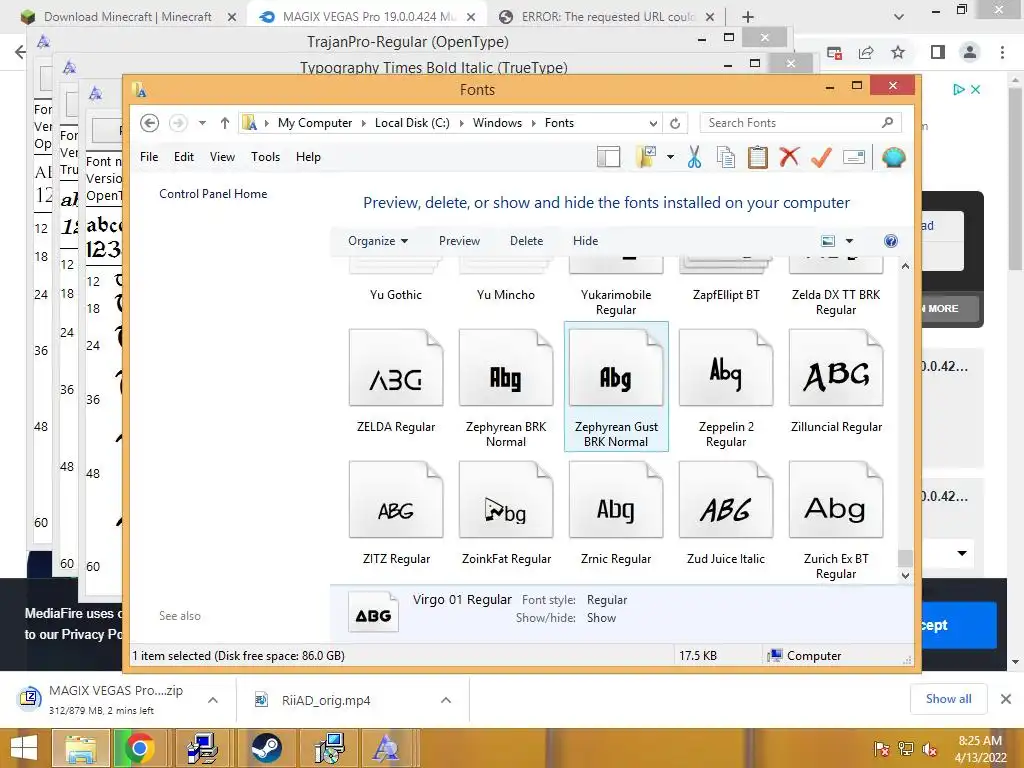
Task: Open the Help menu
Action: (x=308, y=157)
